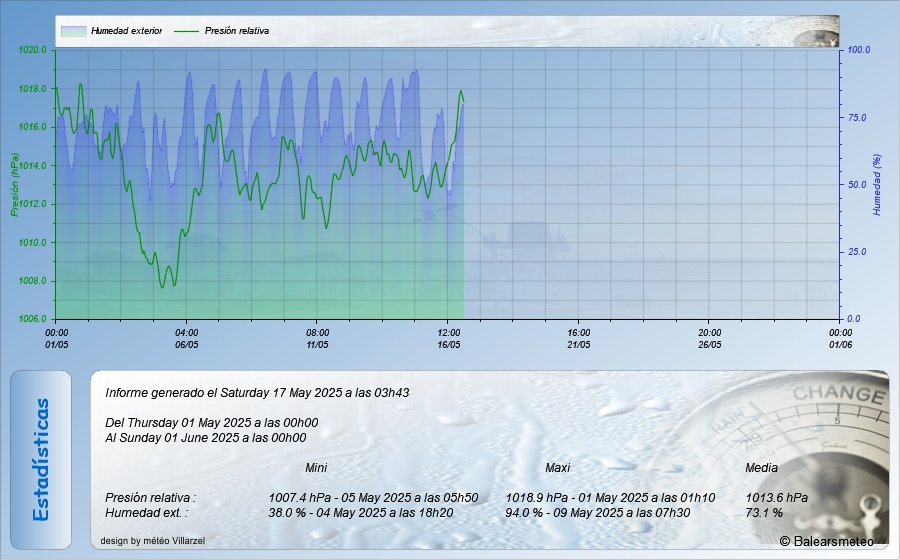Click the 73.1 % mean humidity value
This screenshot has height=560, width=900.
(764, 512)
